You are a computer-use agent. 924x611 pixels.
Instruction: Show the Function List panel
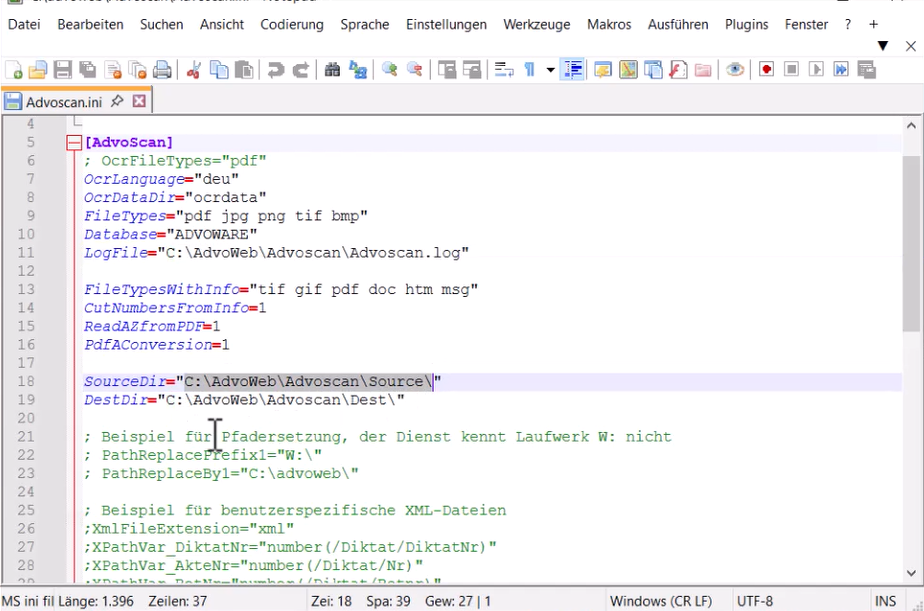click(x=678, y=70)
